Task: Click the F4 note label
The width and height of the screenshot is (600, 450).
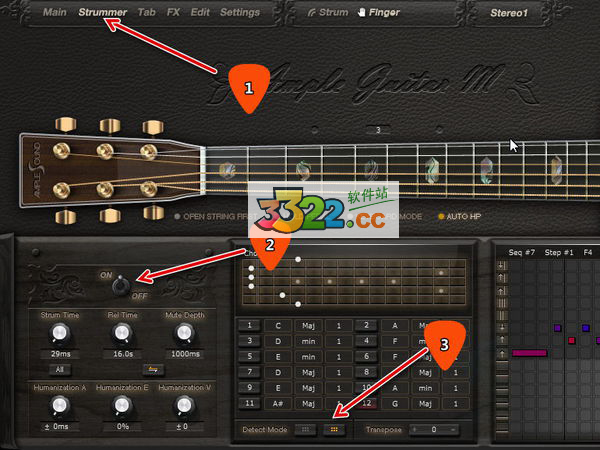Action: [x=588, y=253]
